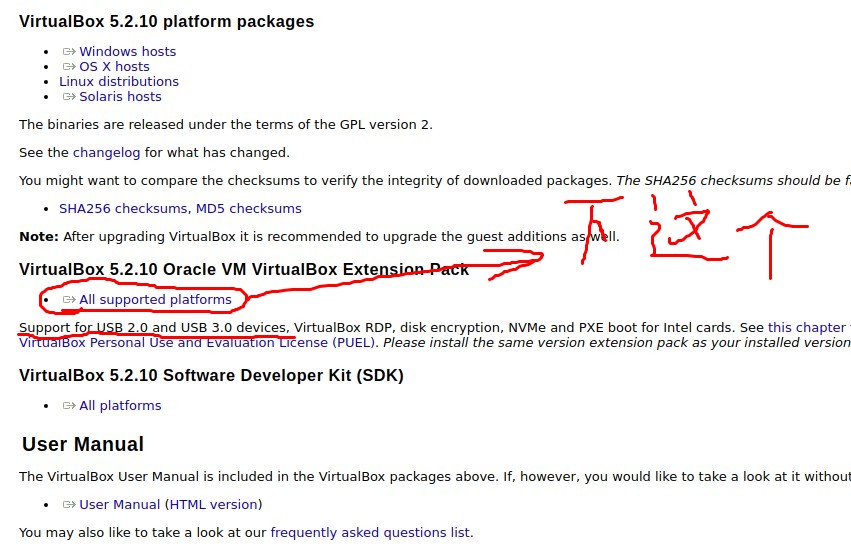
Task: Open the HTML version of manual
Action: (x=214, y=505)
